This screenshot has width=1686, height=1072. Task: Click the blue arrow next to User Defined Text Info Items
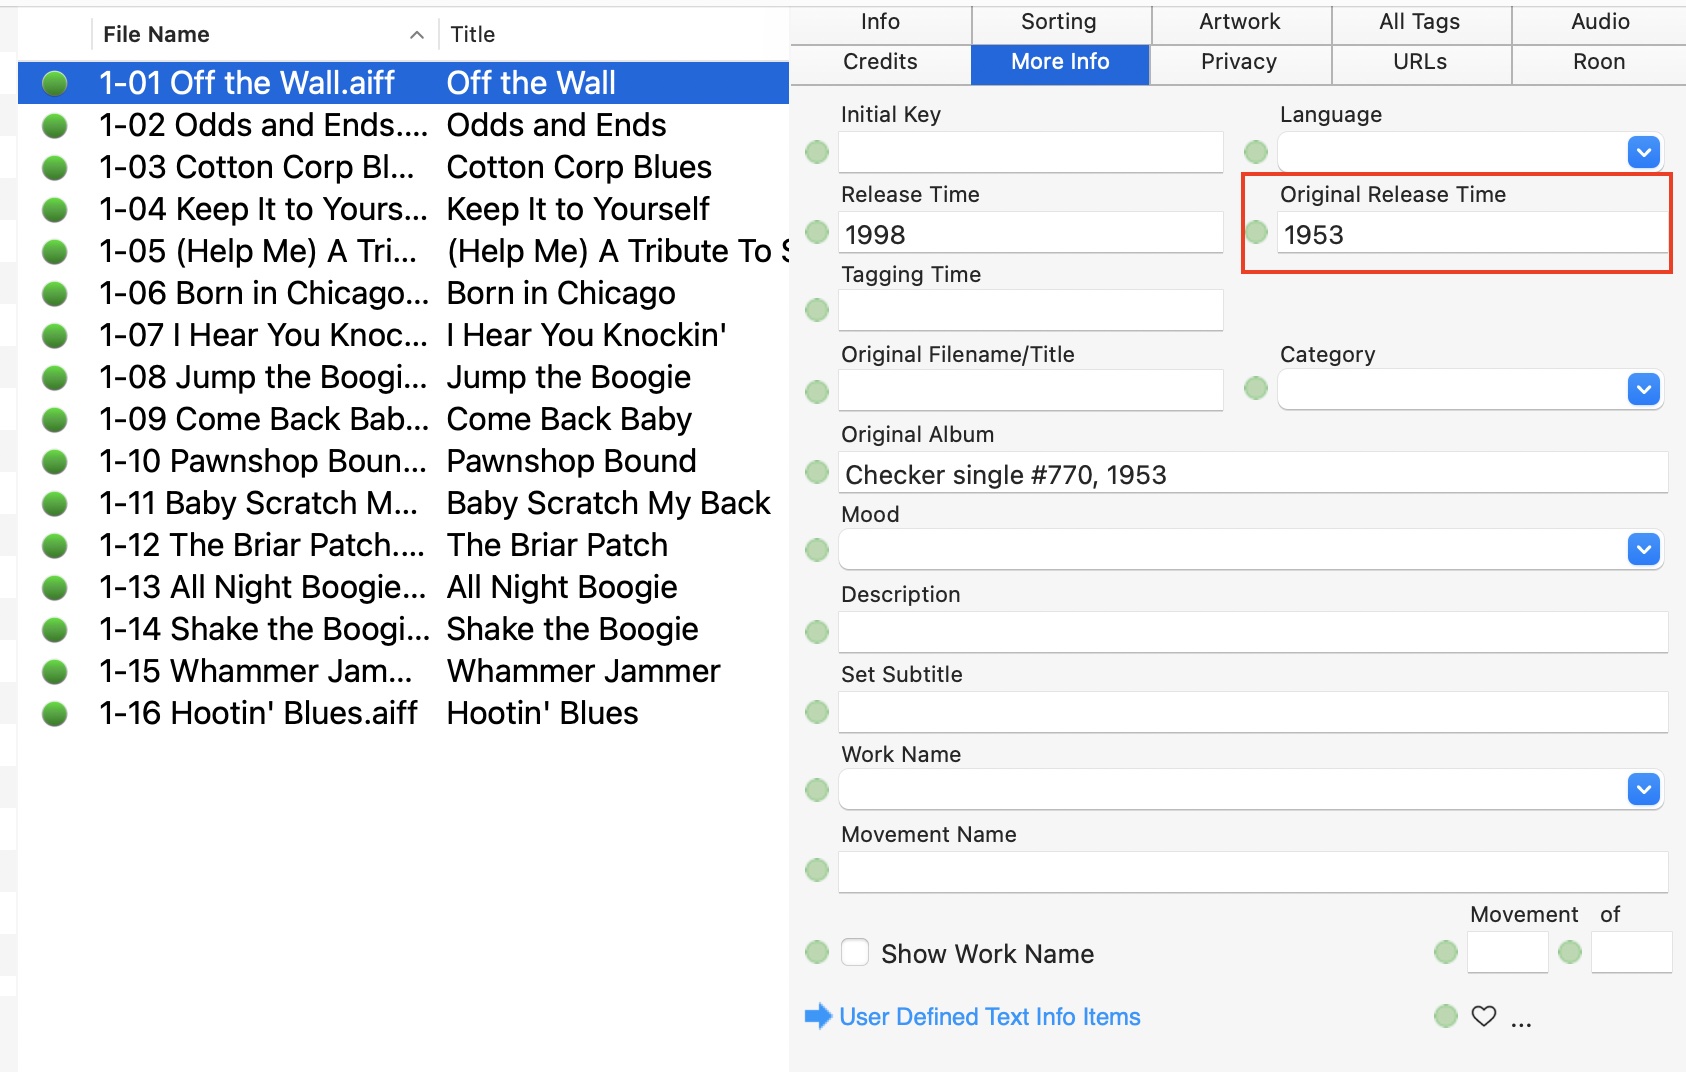point(818,1016)
